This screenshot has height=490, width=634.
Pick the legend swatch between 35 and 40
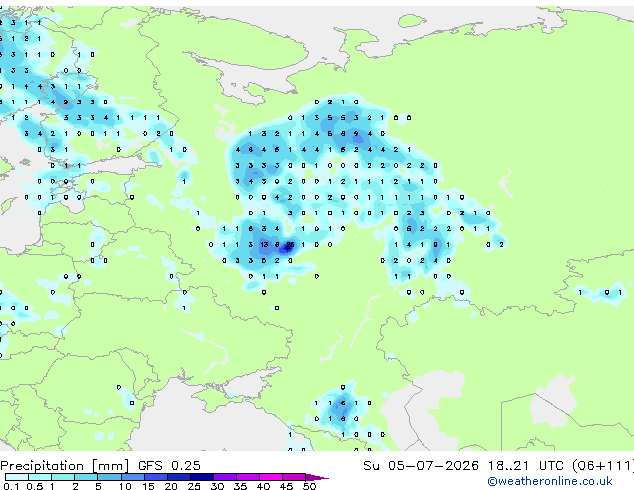(248, 477)
